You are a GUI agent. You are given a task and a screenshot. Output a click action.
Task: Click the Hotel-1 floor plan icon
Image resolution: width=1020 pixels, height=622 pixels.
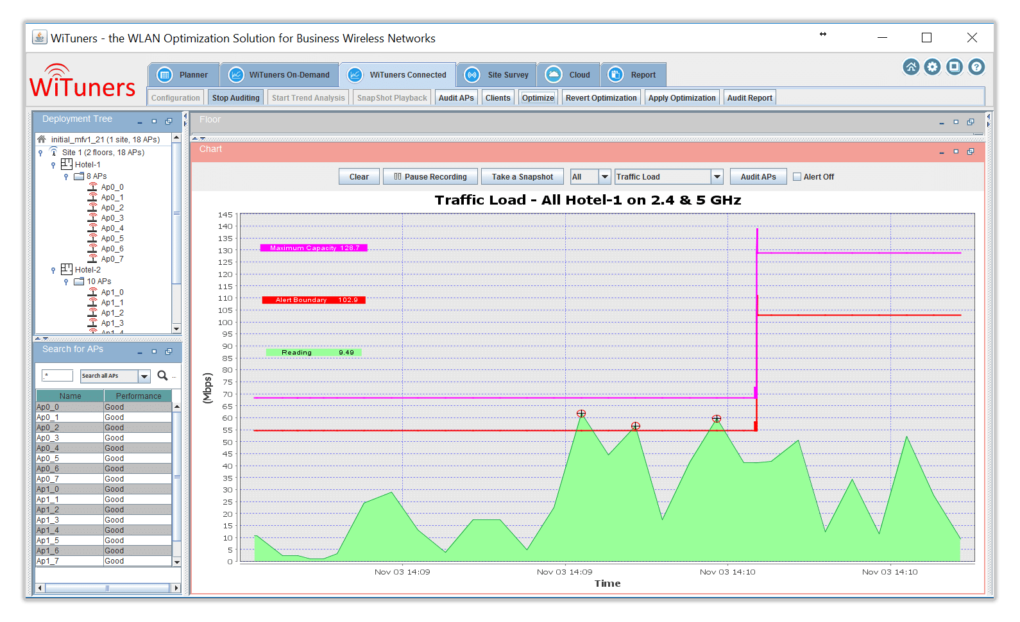tap(66, 164)
